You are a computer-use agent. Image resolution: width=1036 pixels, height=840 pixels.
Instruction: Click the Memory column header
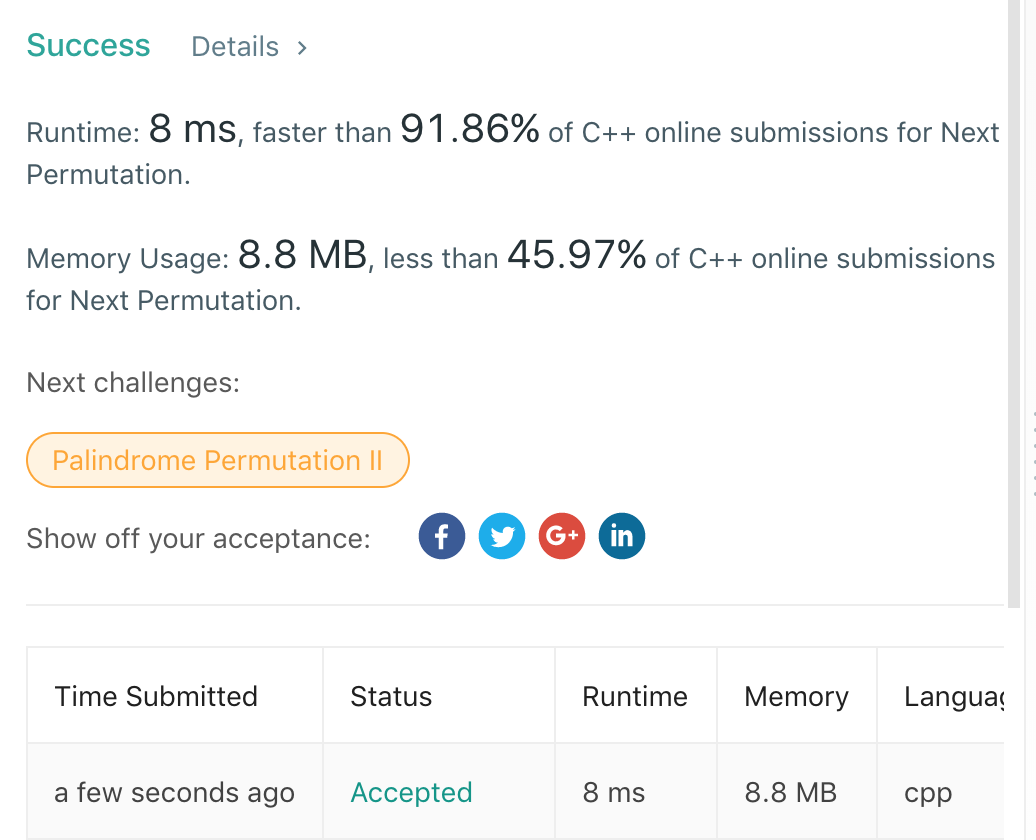pos(796,697)
